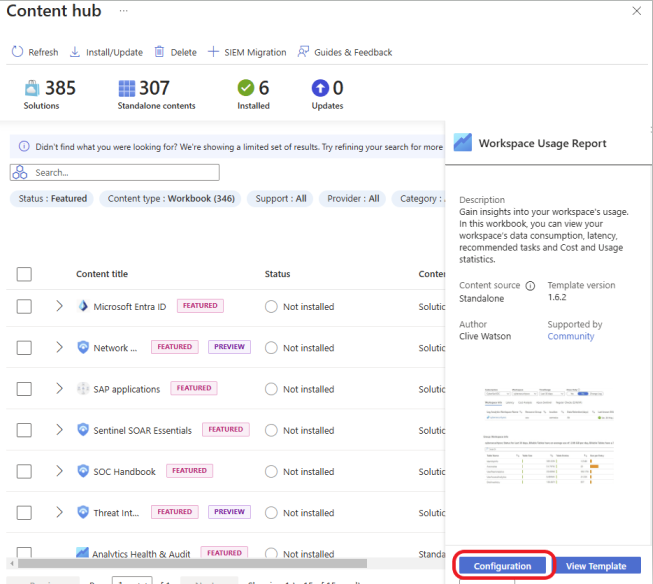Sort by the Content title column header

click(102, 274)
